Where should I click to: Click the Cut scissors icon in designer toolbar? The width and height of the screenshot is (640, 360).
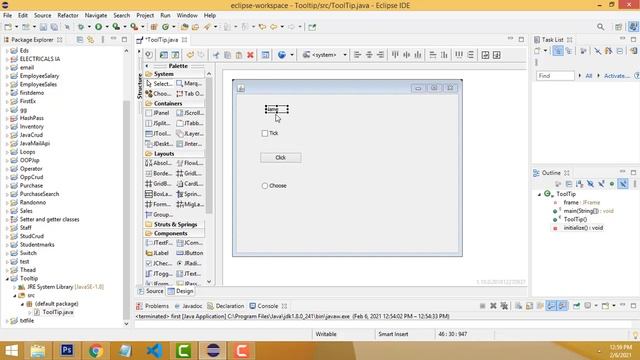click(216, 55)
